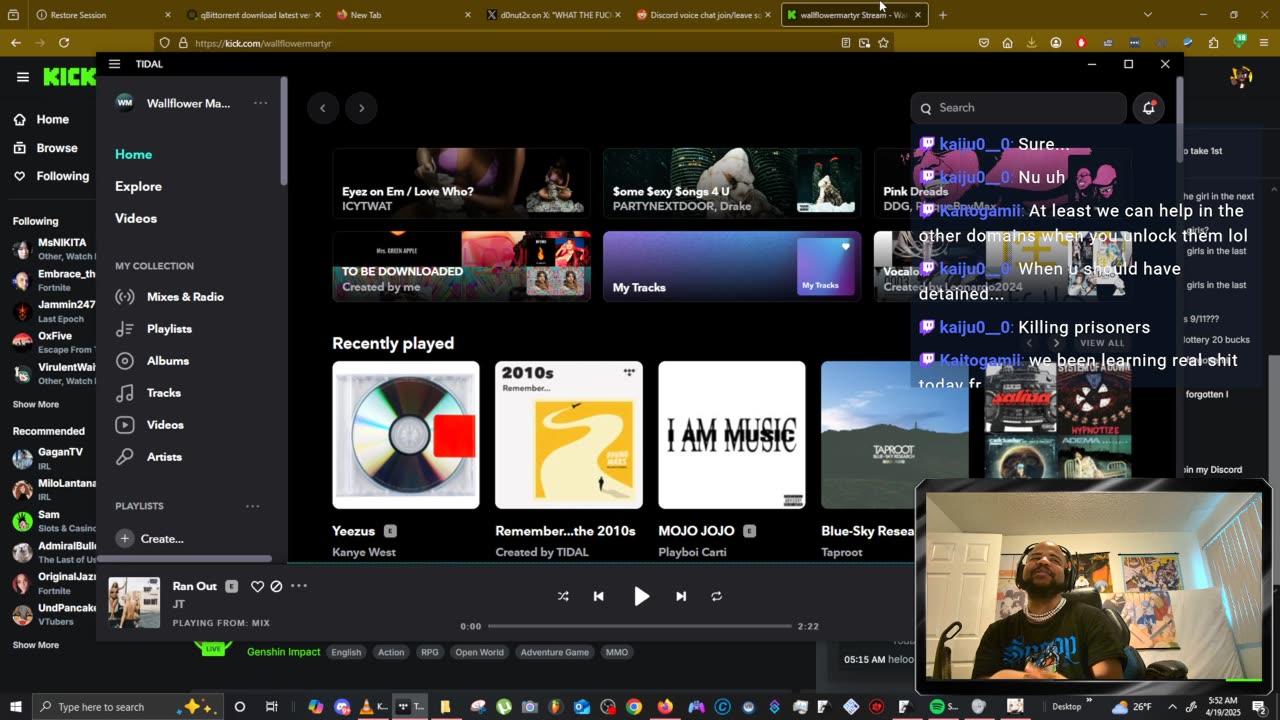Viewport: 1280px width, 720px height.
Task: Go forward with TIDAL forward arrow
Action: click(x=361, y=108)
